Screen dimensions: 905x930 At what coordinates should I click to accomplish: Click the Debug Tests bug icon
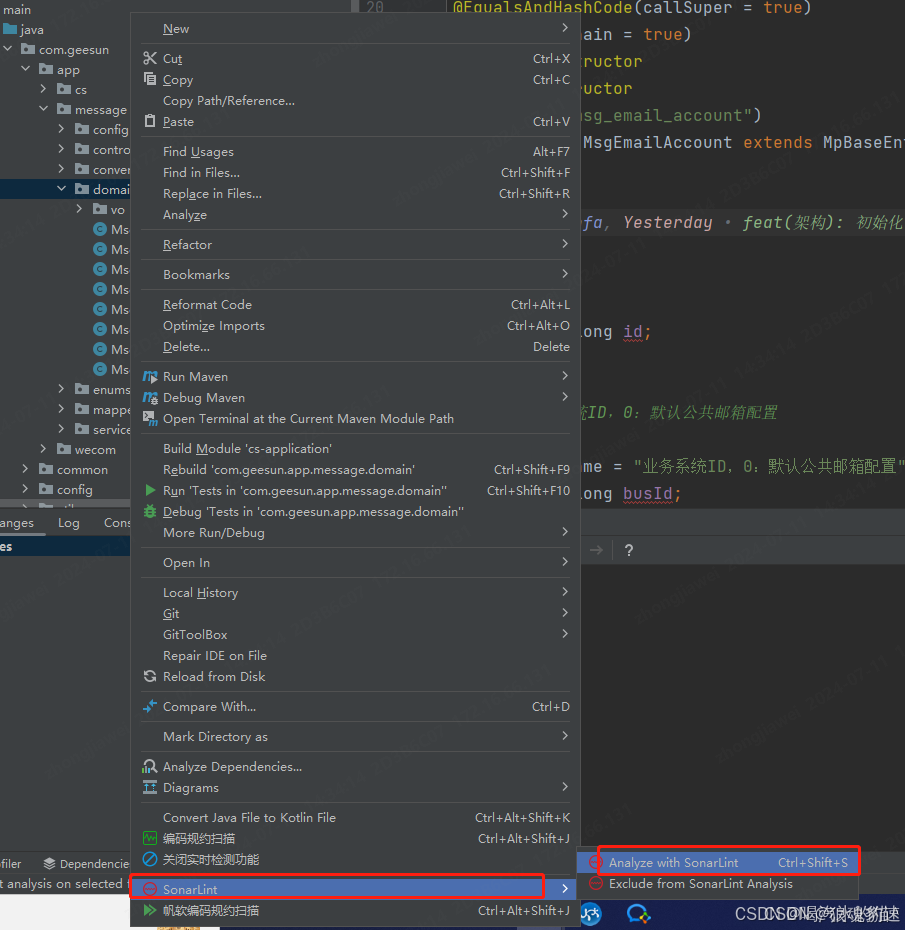[150, 511]
